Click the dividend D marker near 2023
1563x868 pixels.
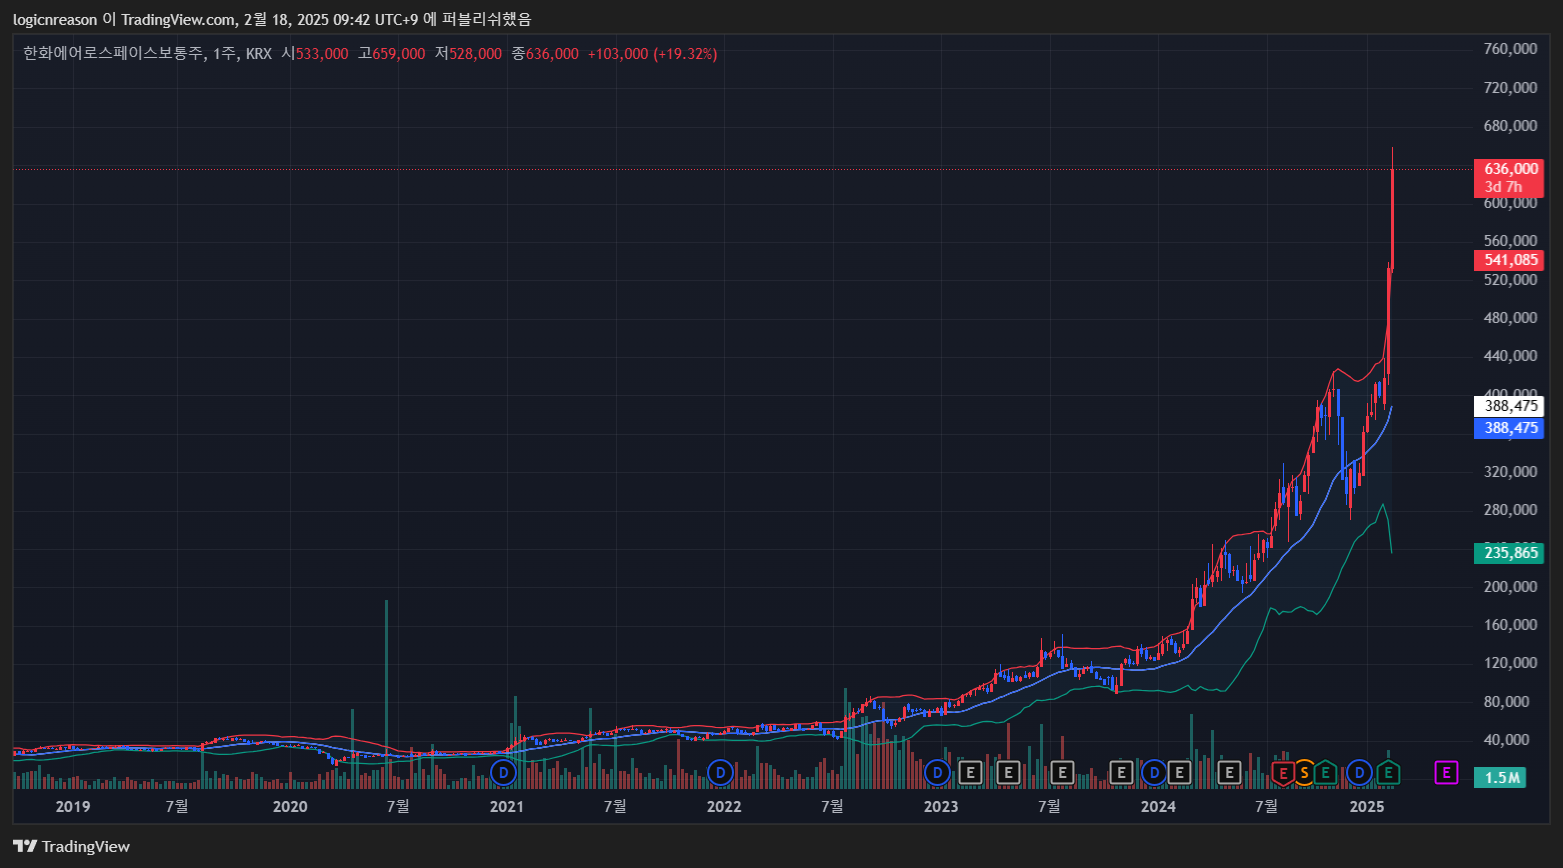pos(937,772)
